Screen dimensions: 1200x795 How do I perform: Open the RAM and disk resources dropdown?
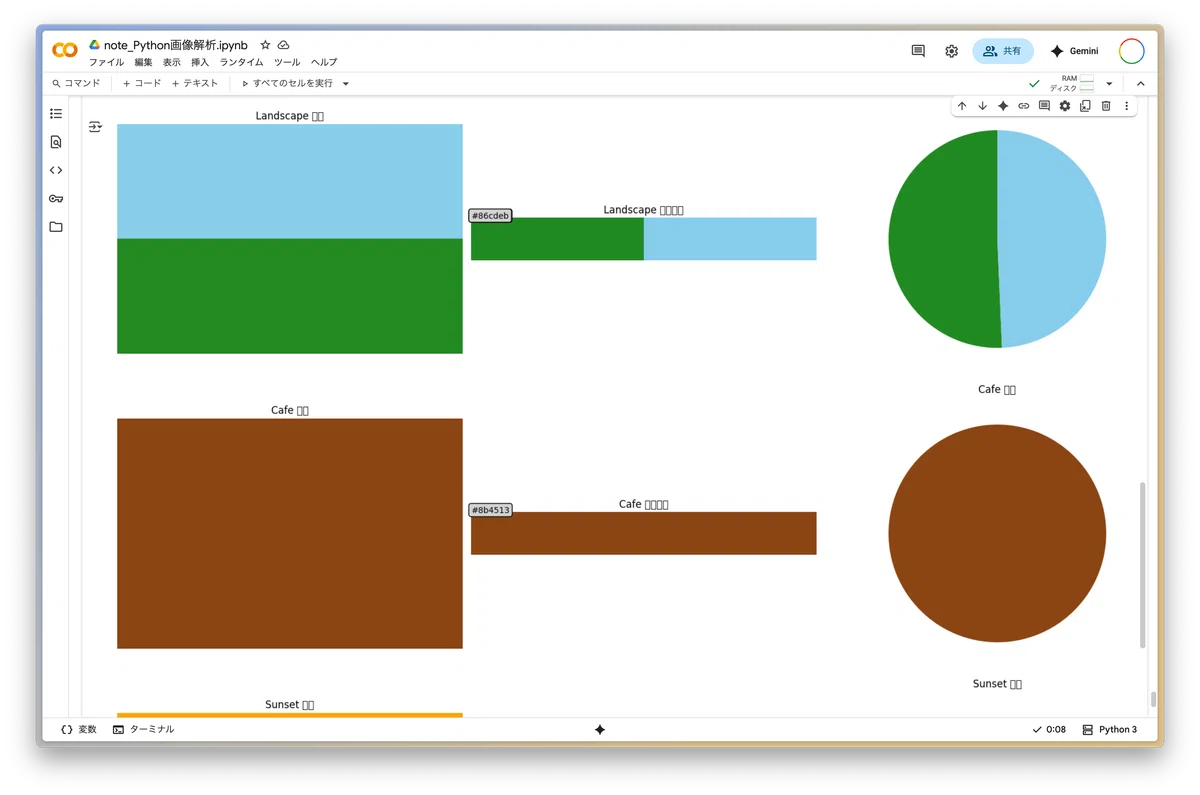click(x=1109, y=84)
